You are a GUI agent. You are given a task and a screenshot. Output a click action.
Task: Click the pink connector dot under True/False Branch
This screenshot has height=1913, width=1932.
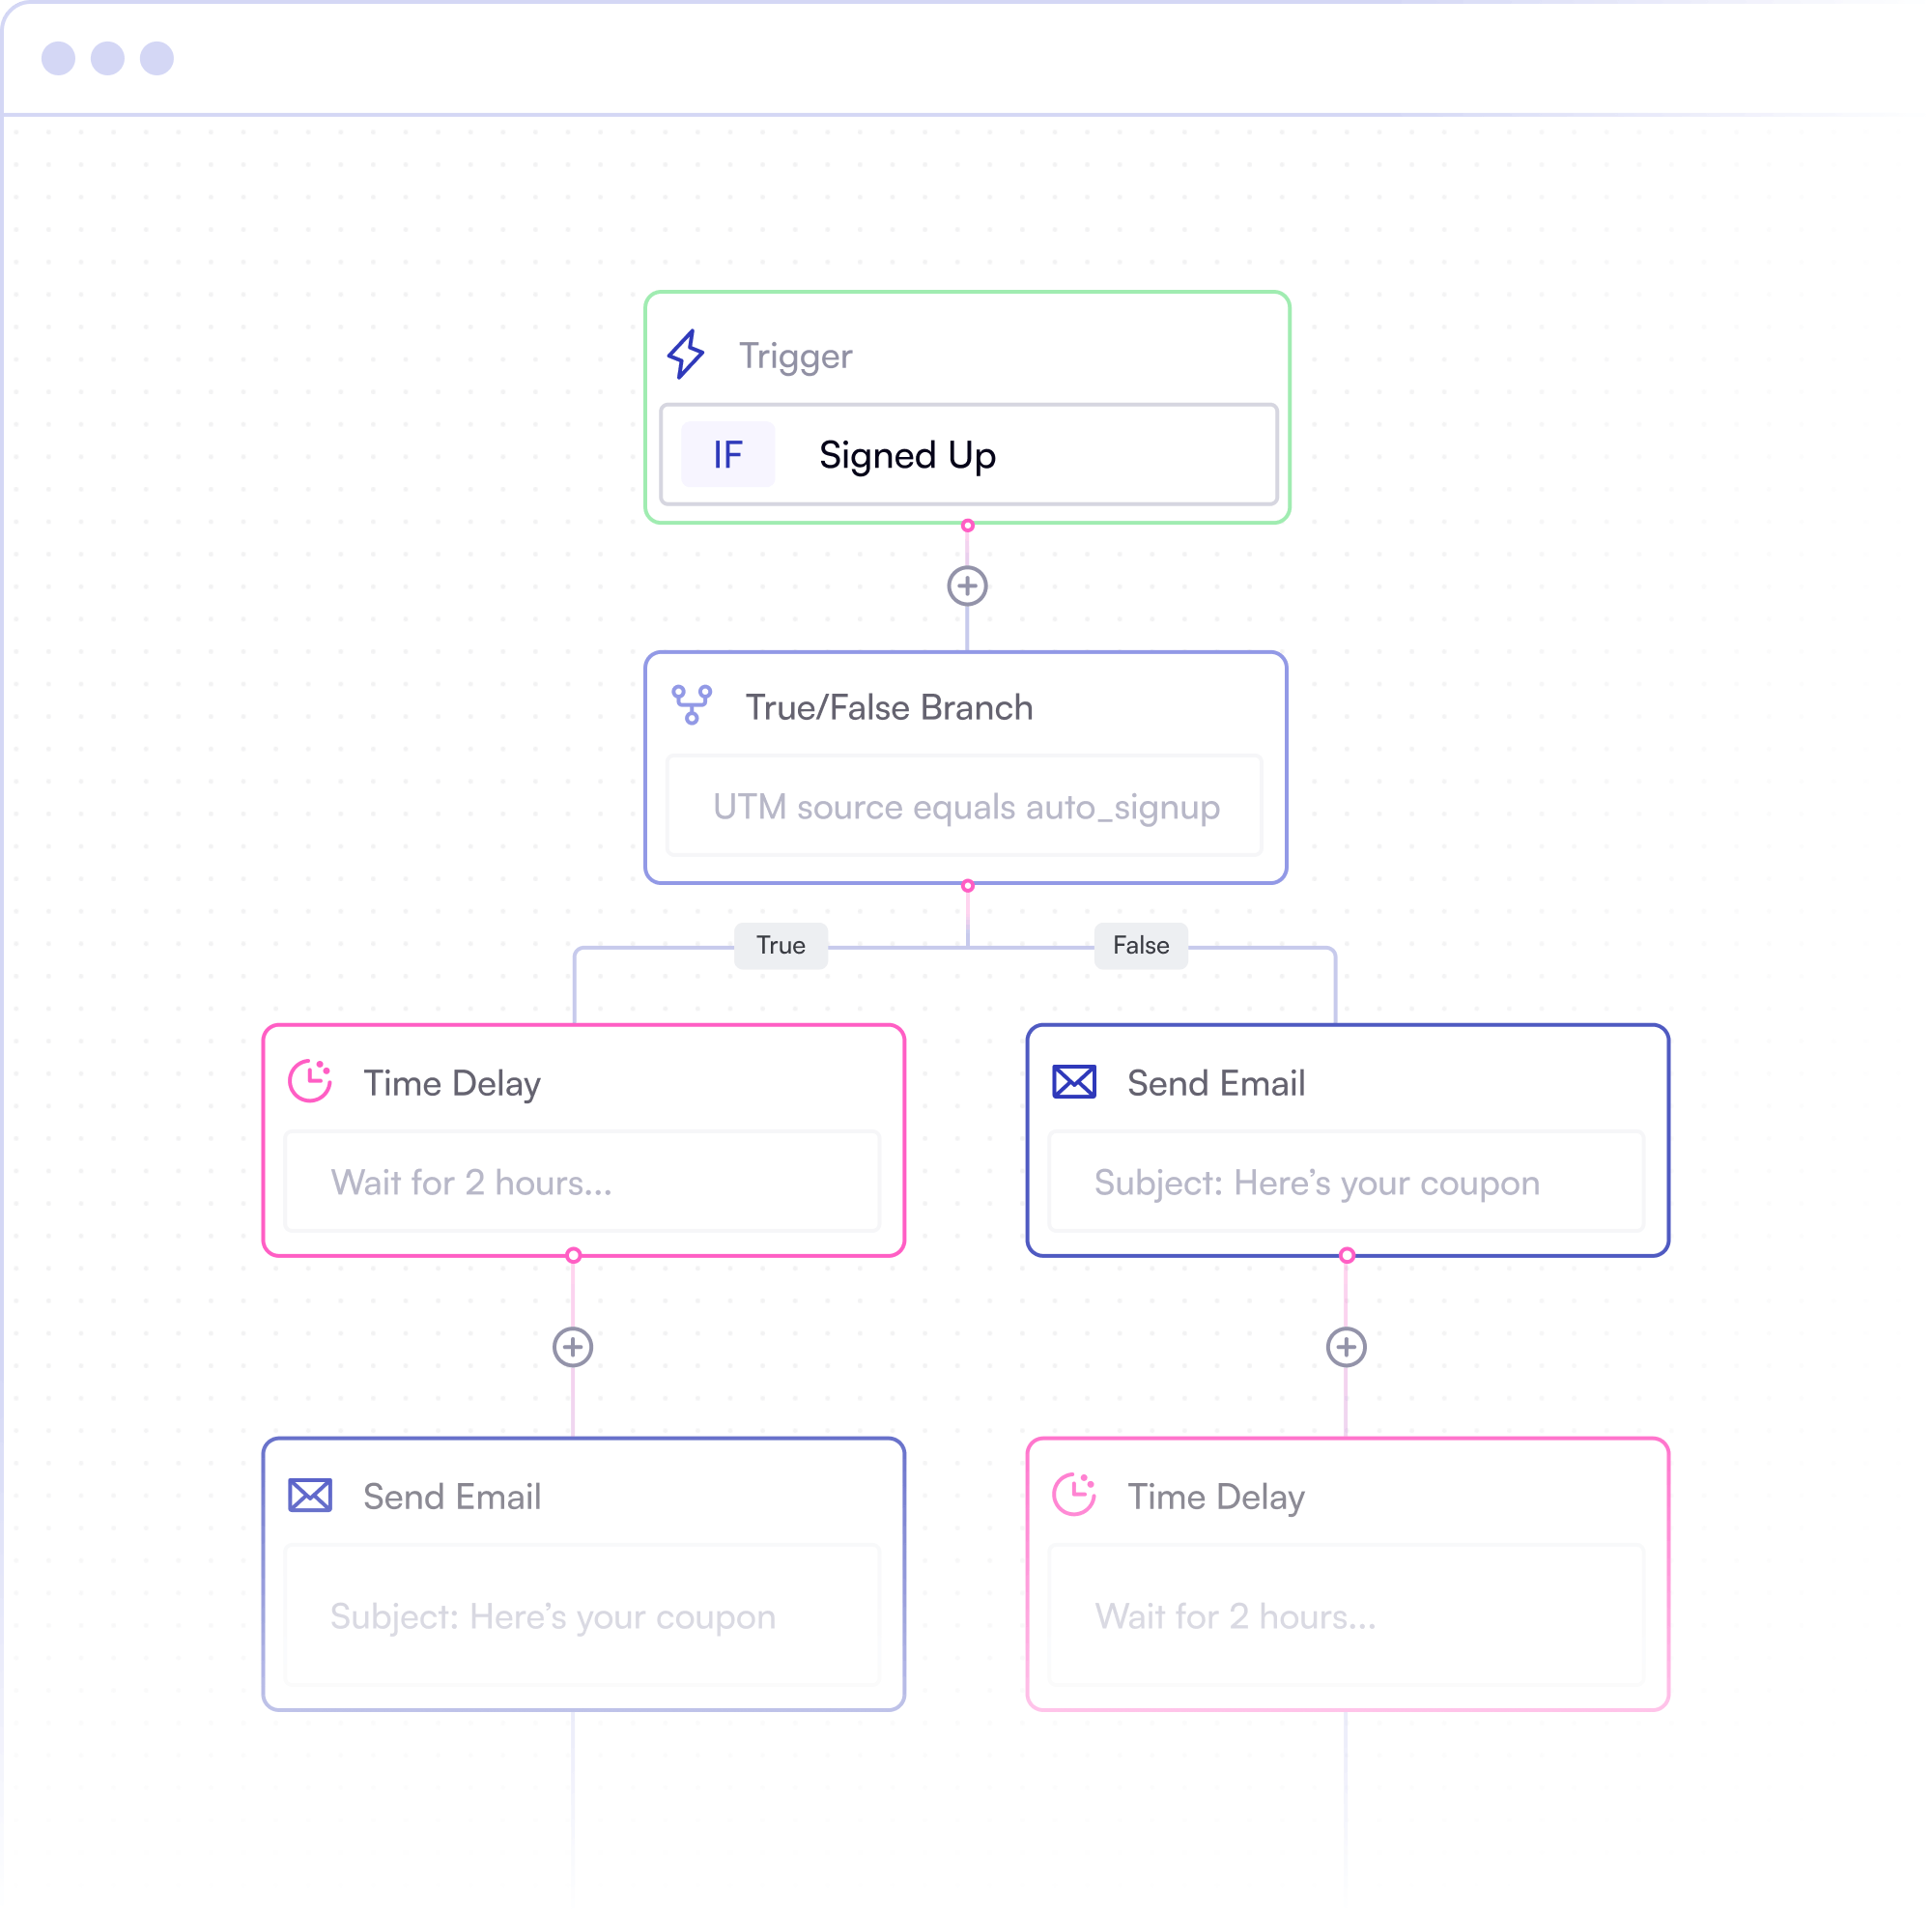coord(968,886)
